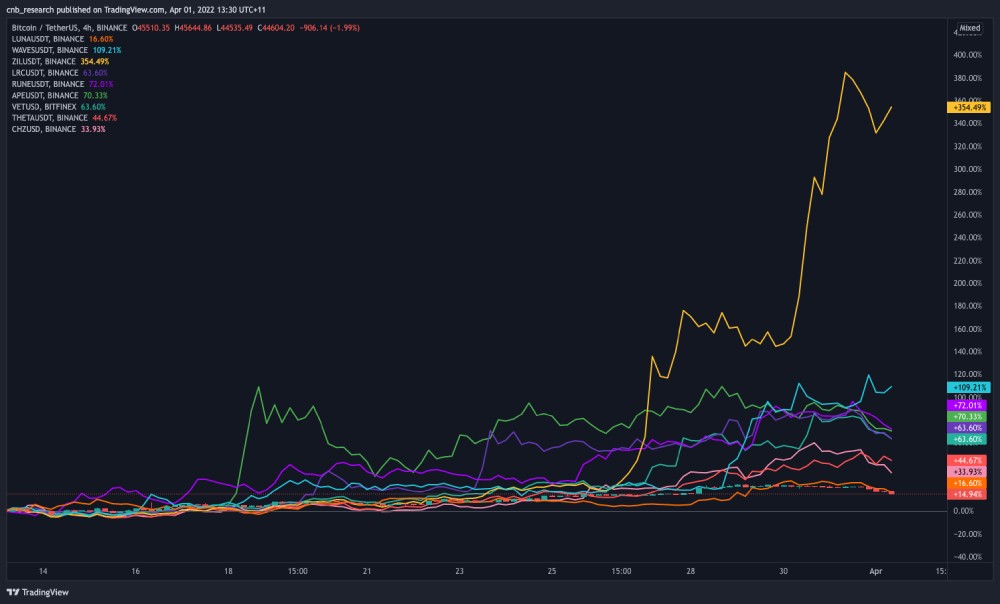
Task: Click the WAVESUSDT 109.21% legend value
Action: (107, 50)
